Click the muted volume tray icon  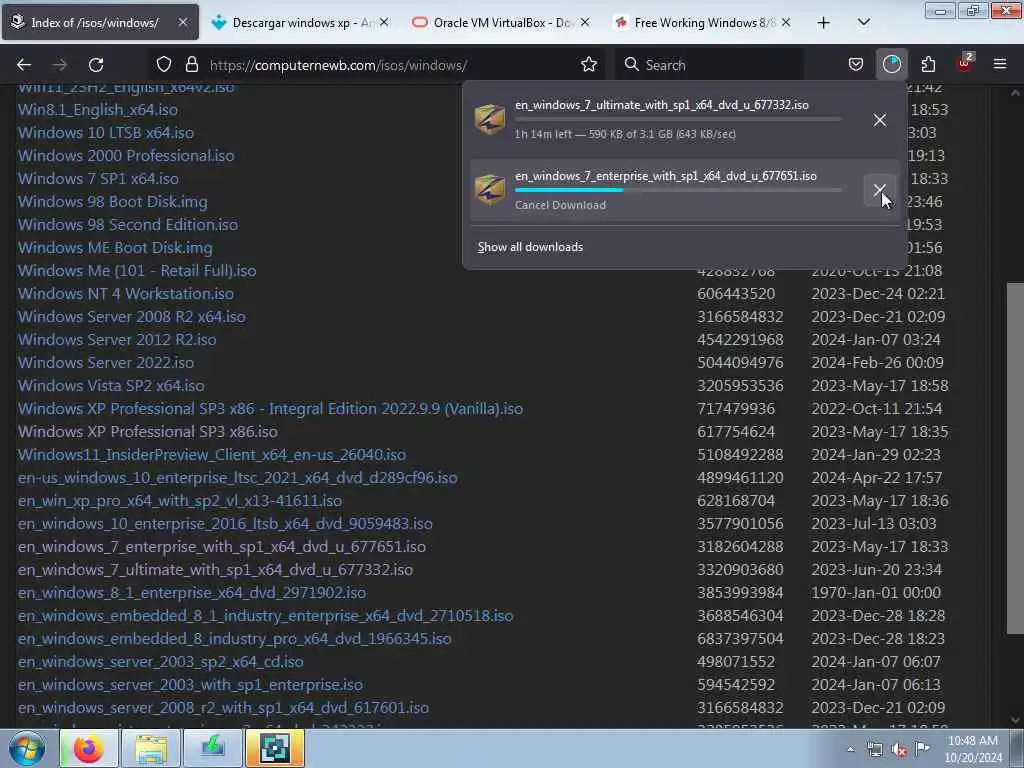click(x=899, y=749)
